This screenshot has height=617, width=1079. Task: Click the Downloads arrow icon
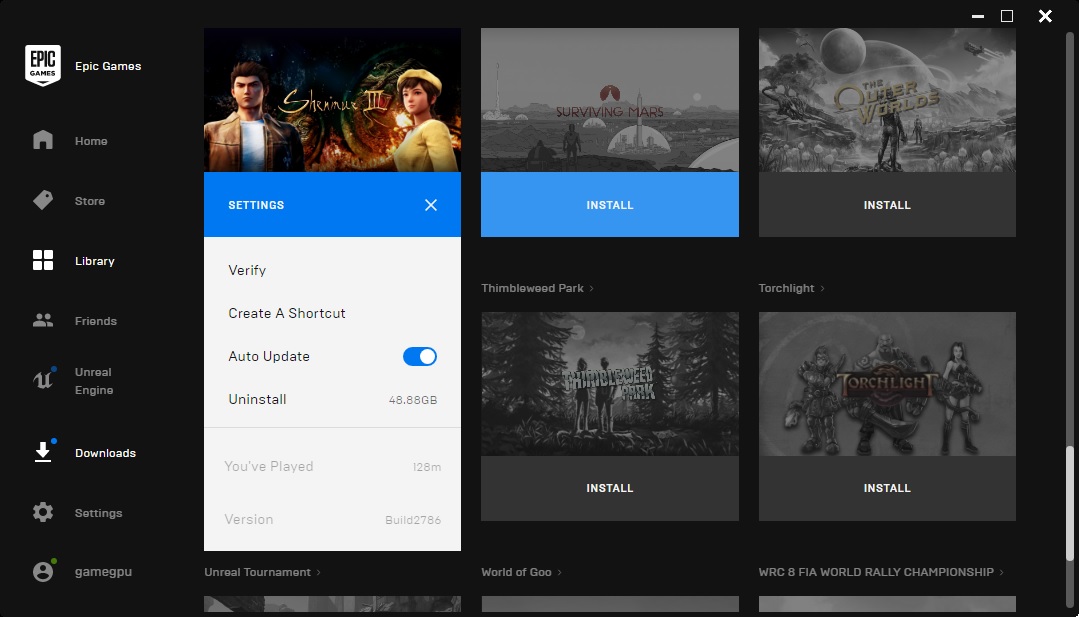[x=43, y=452]
